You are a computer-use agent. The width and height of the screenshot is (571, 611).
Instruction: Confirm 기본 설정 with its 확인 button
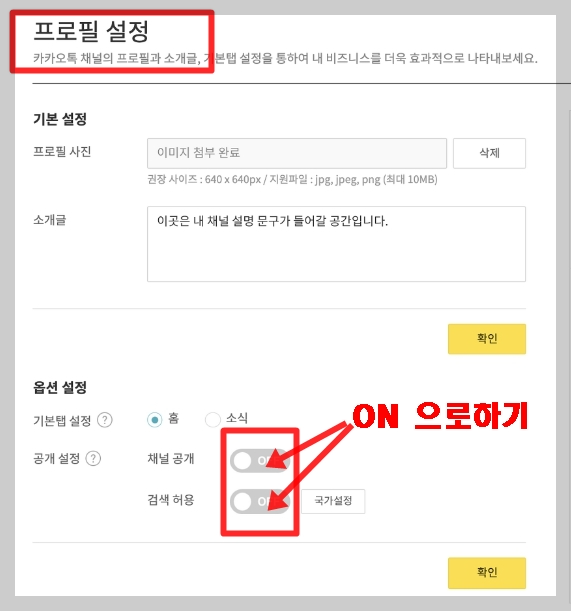487,339
